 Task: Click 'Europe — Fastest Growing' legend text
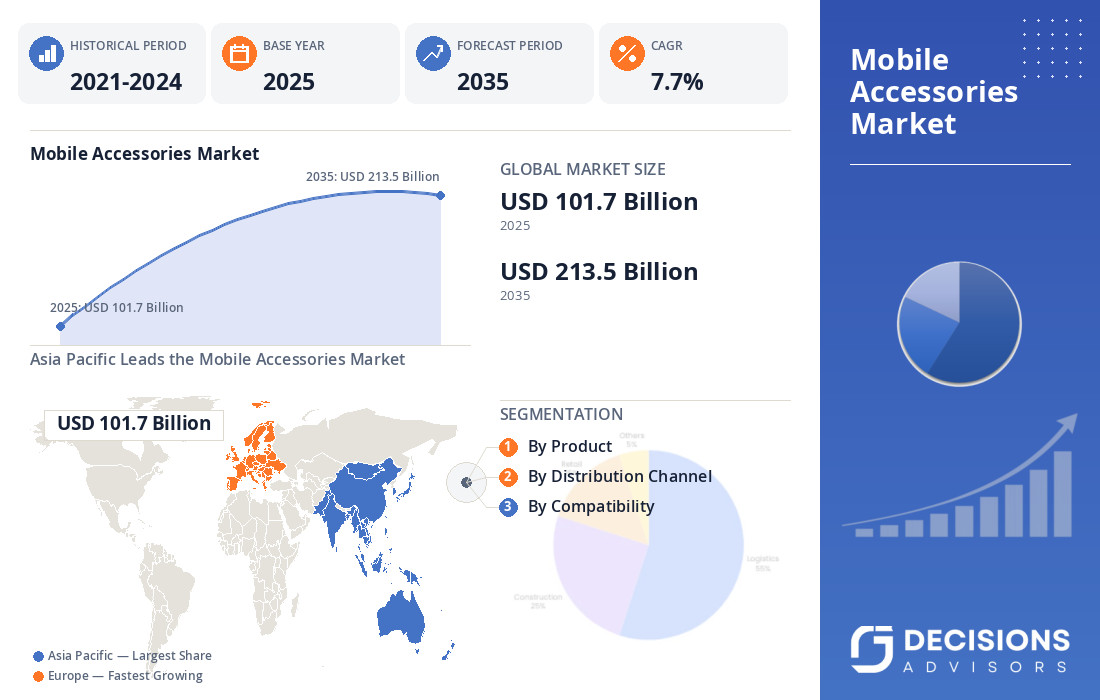126,676
